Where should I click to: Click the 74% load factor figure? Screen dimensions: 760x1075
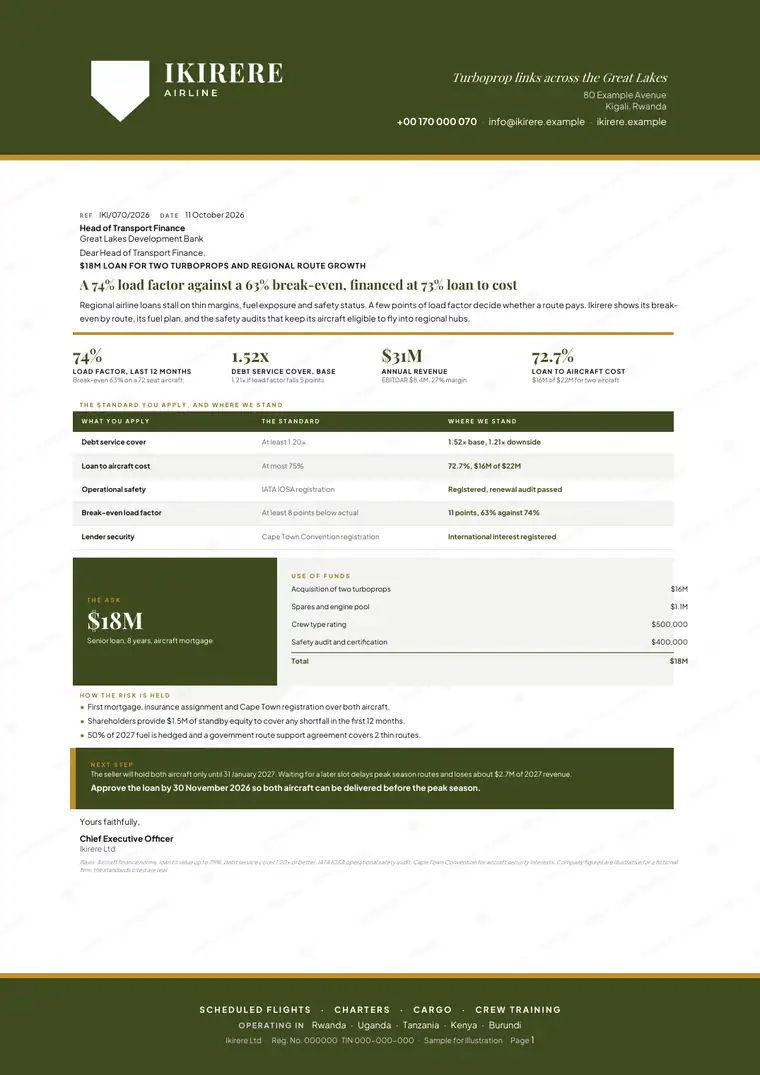pyautogui.click(x=88, y=357)
